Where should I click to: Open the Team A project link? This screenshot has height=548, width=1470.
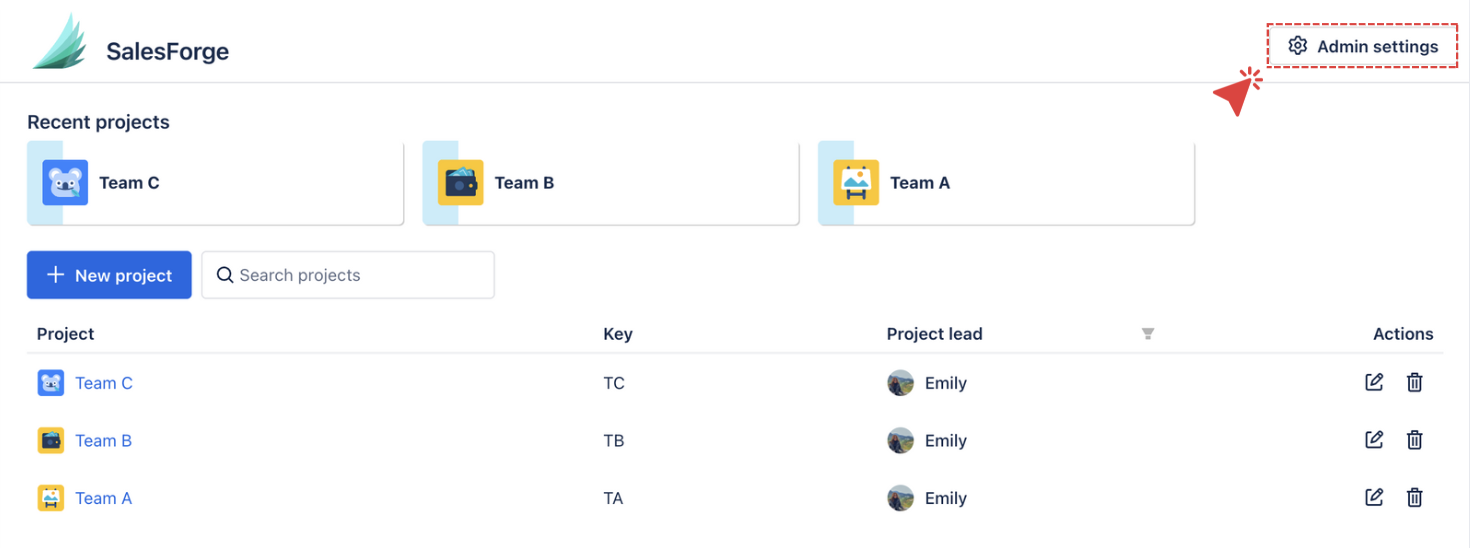(104, 498)
